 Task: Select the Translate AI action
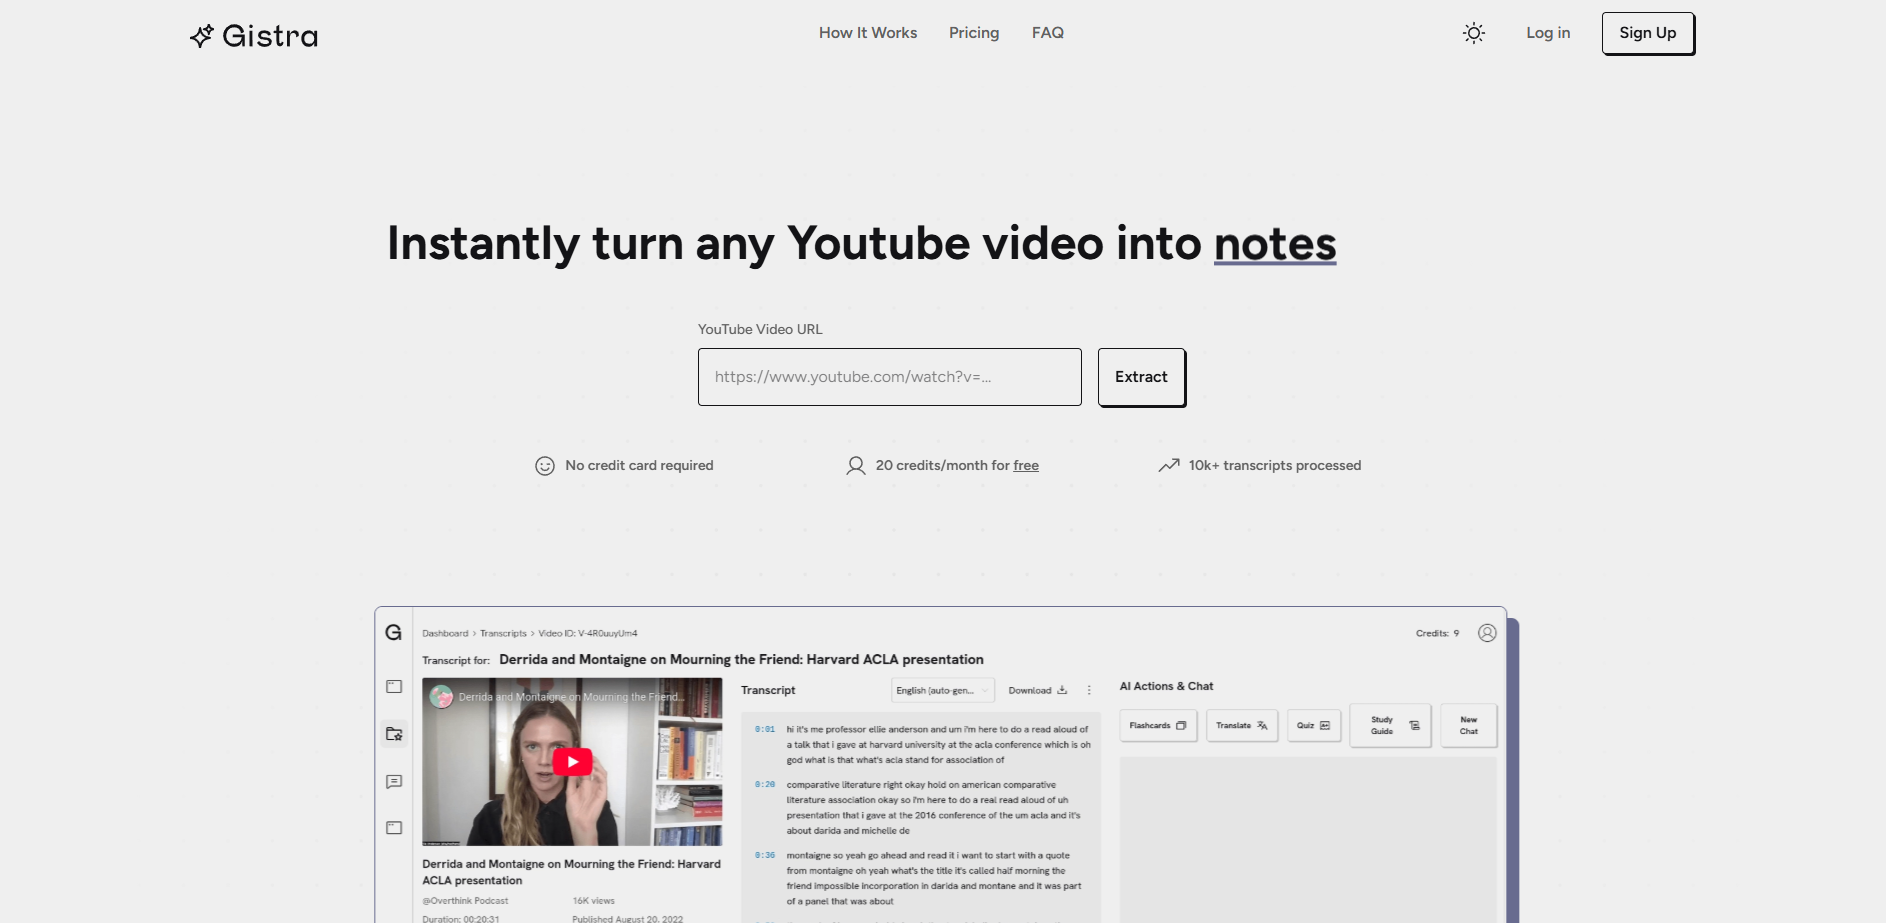pos(1241,726)
